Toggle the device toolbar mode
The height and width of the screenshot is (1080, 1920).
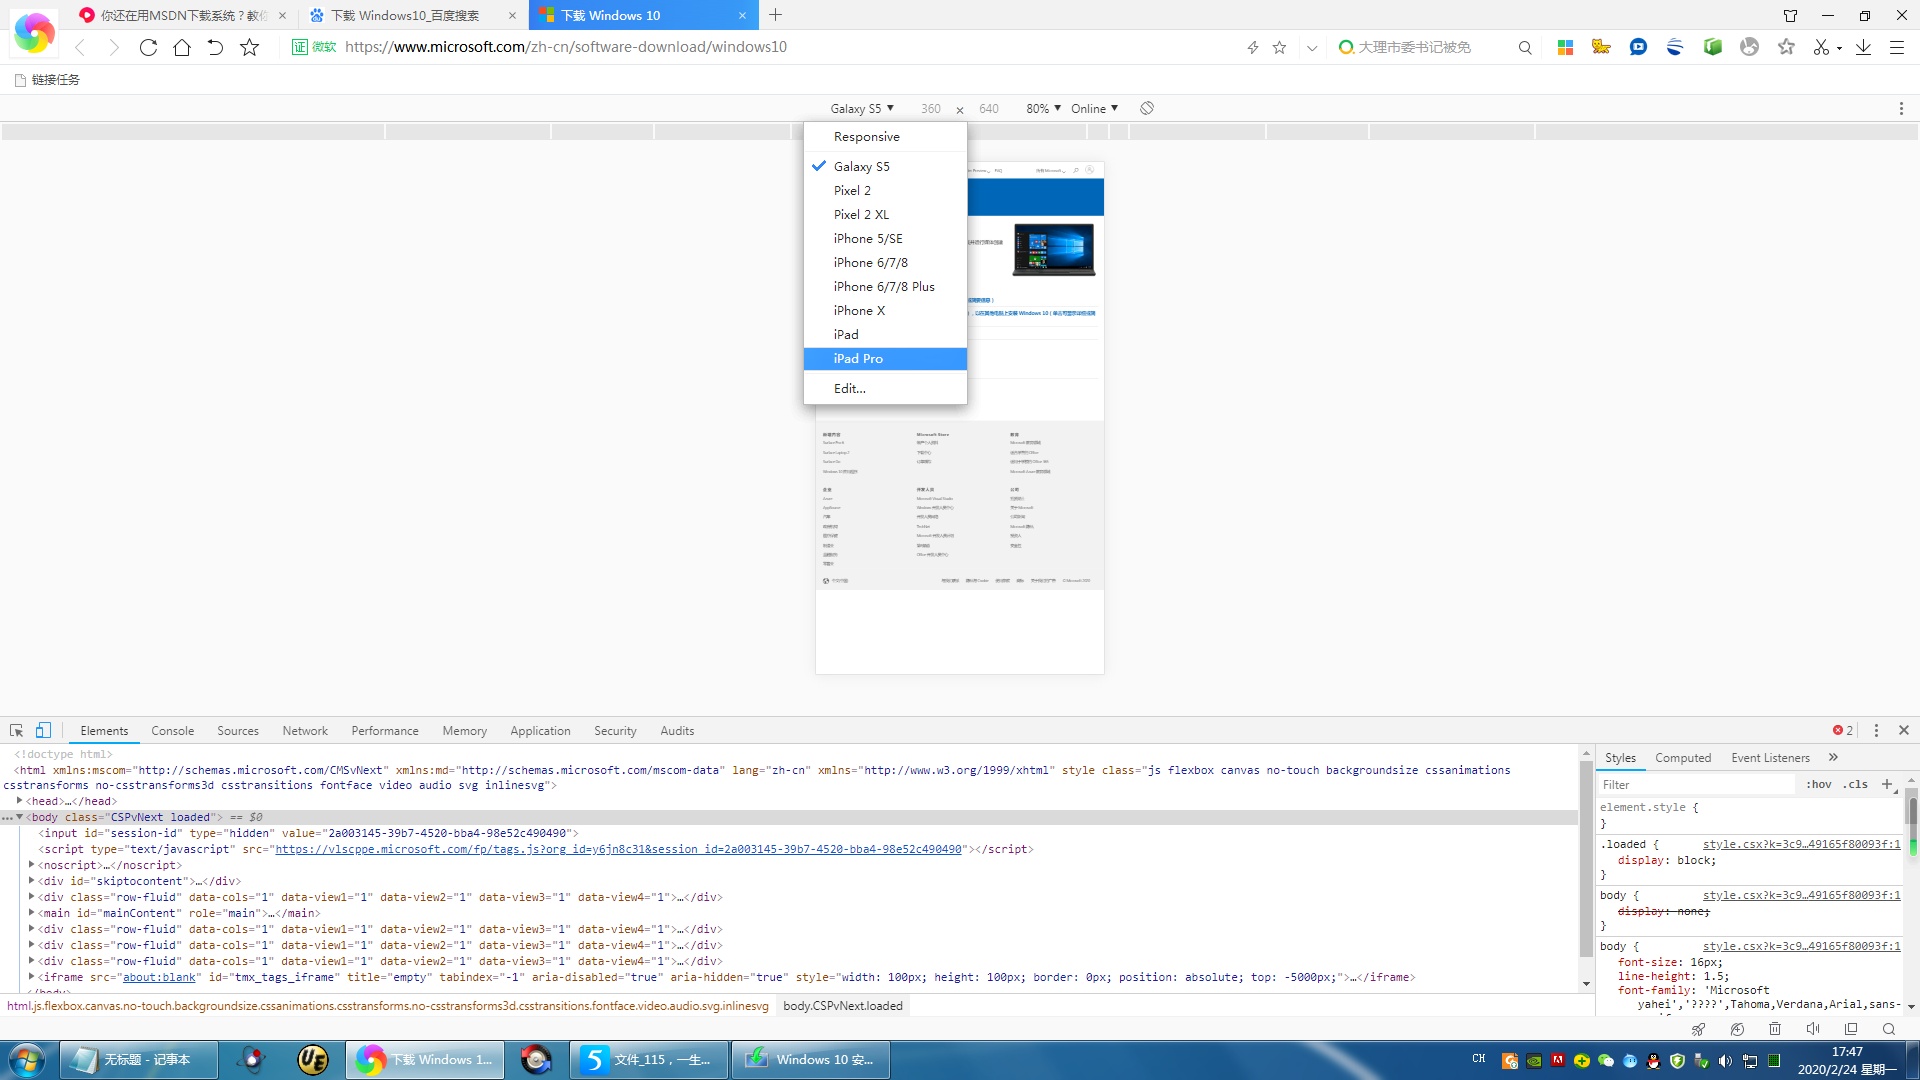tap(43, 730)
